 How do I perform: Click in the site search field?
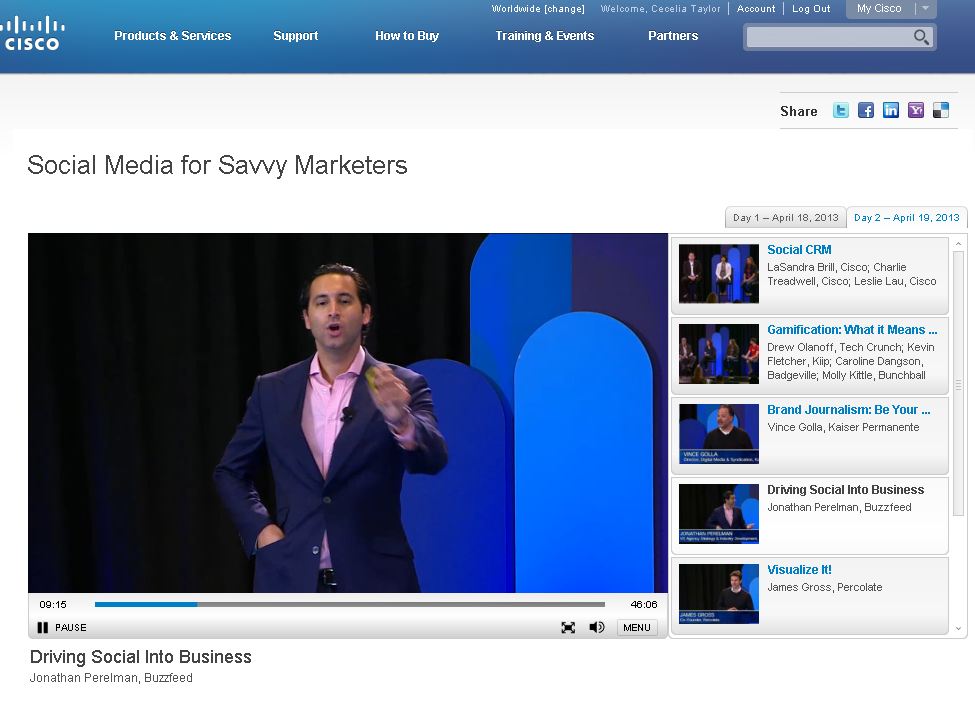point(828,37)
